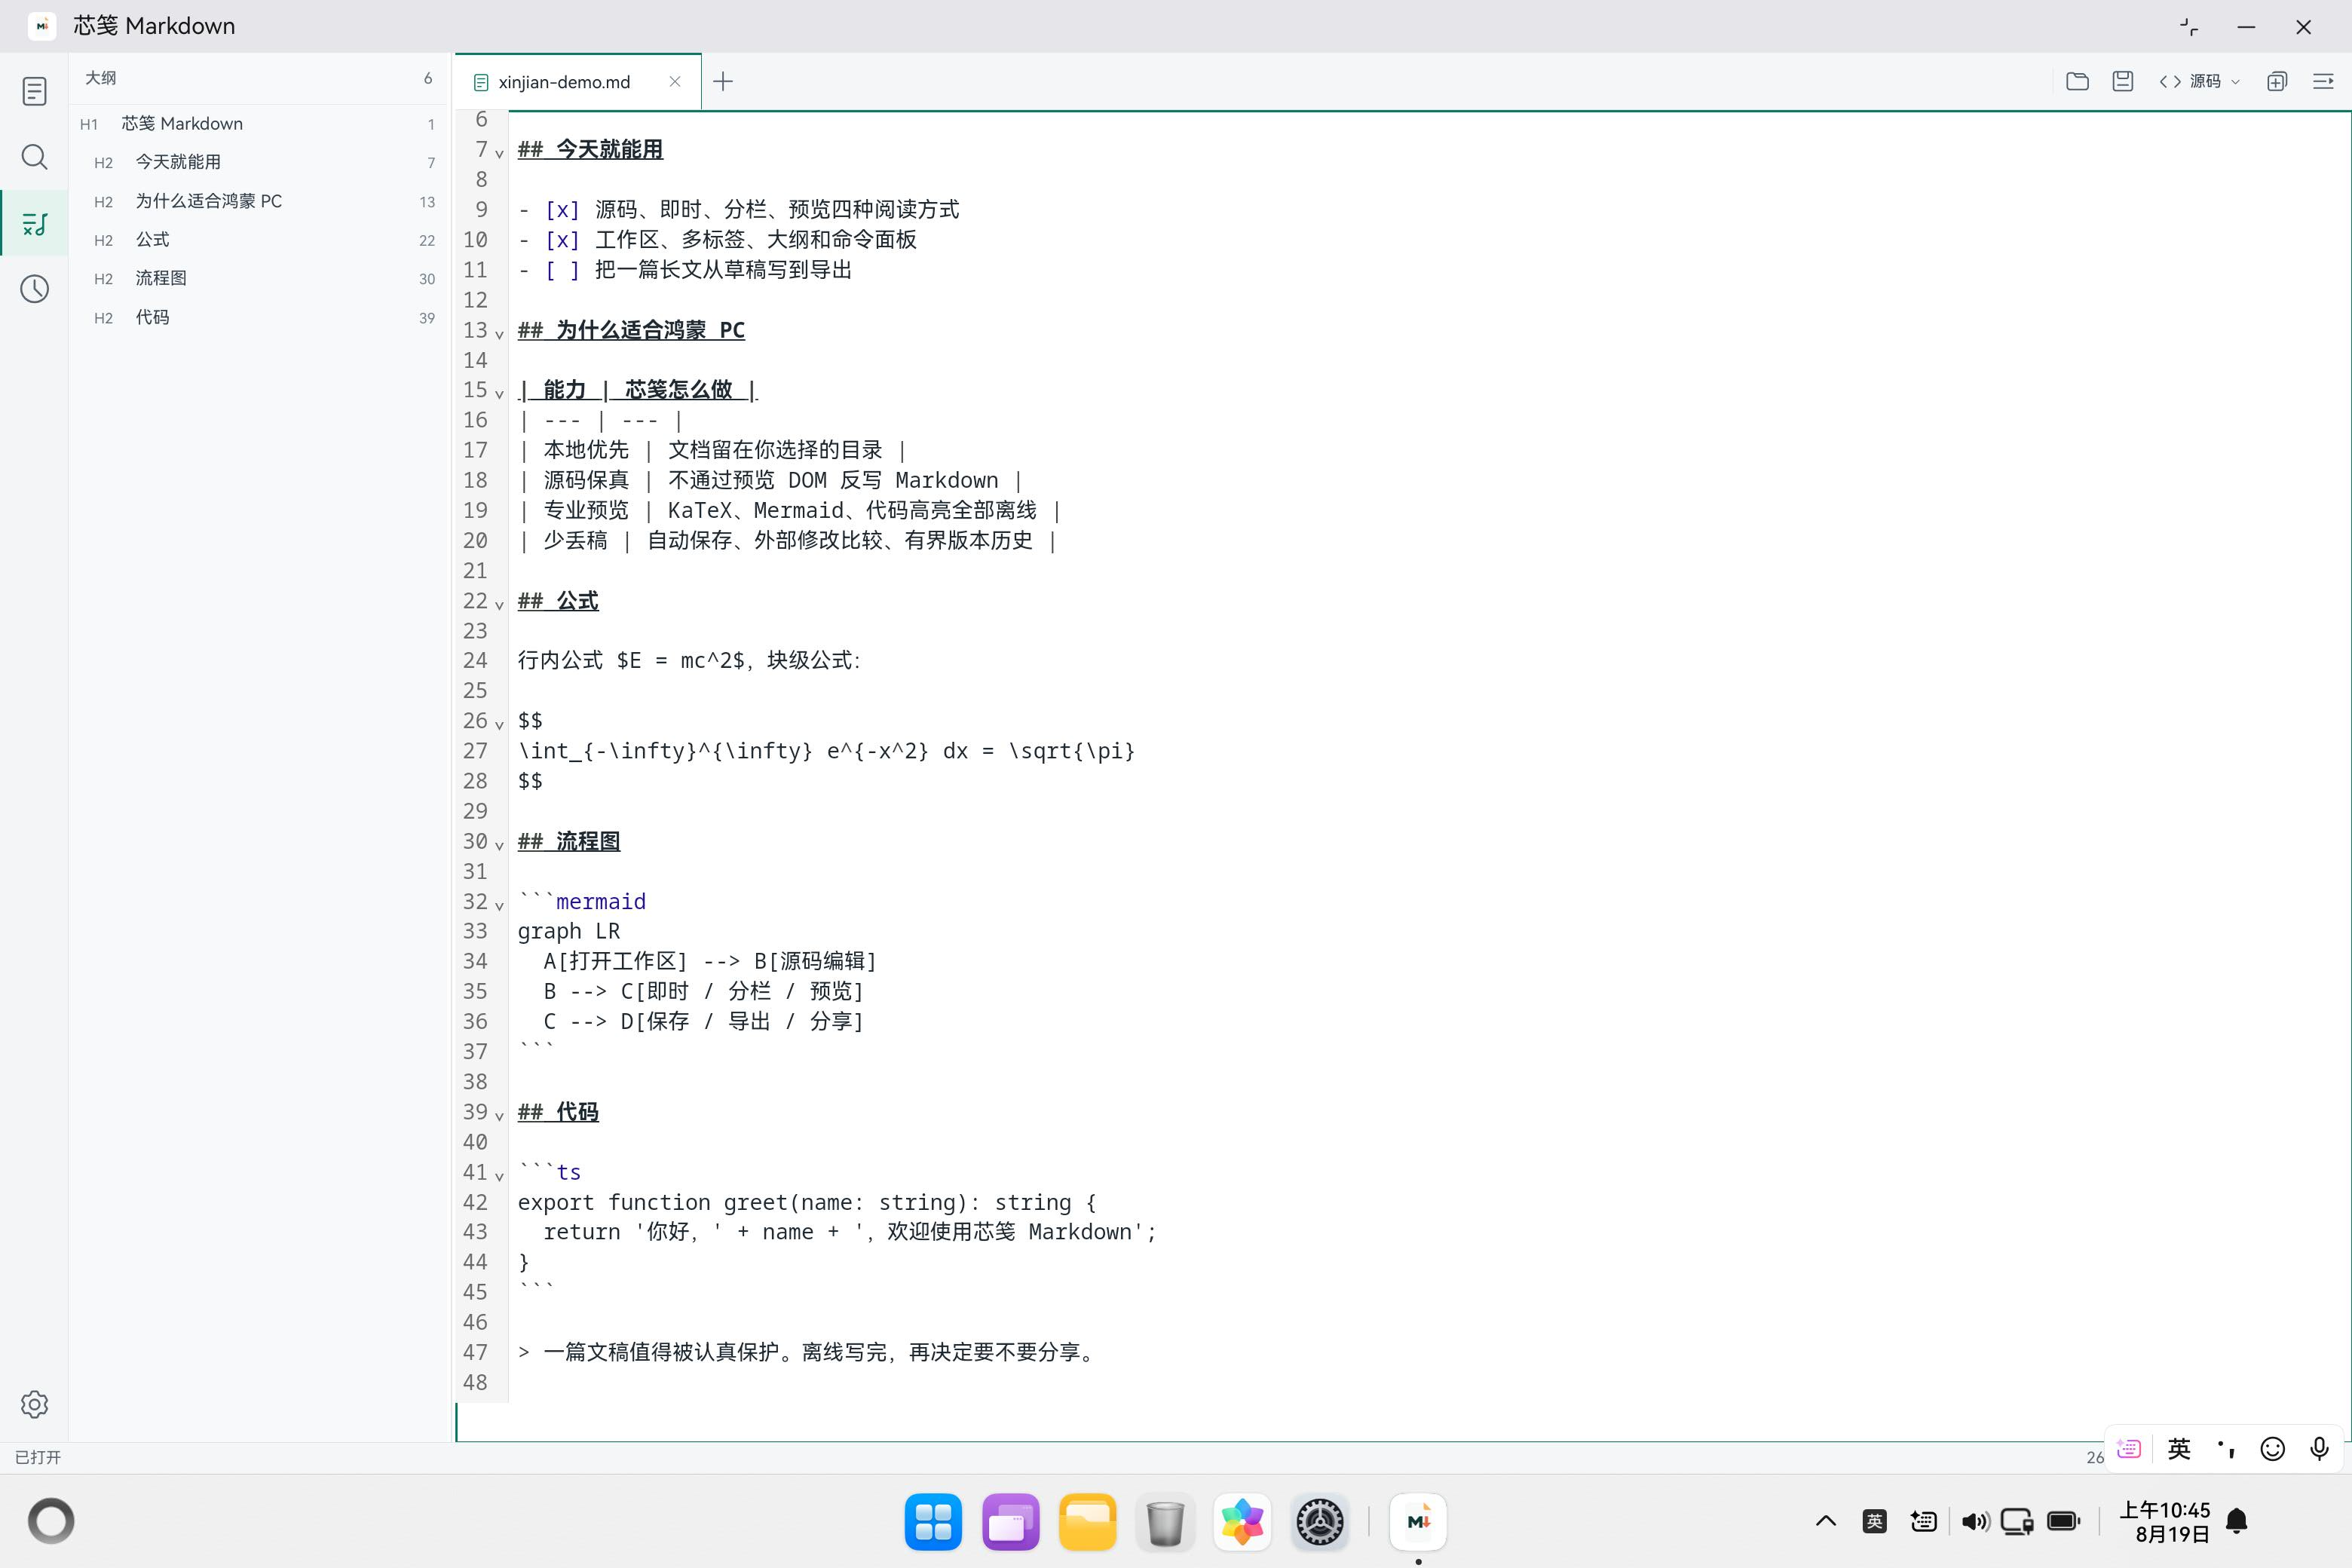2352x1568 pixels.
Task: Open volume control in system tray
Action: click(1975, 1521)
